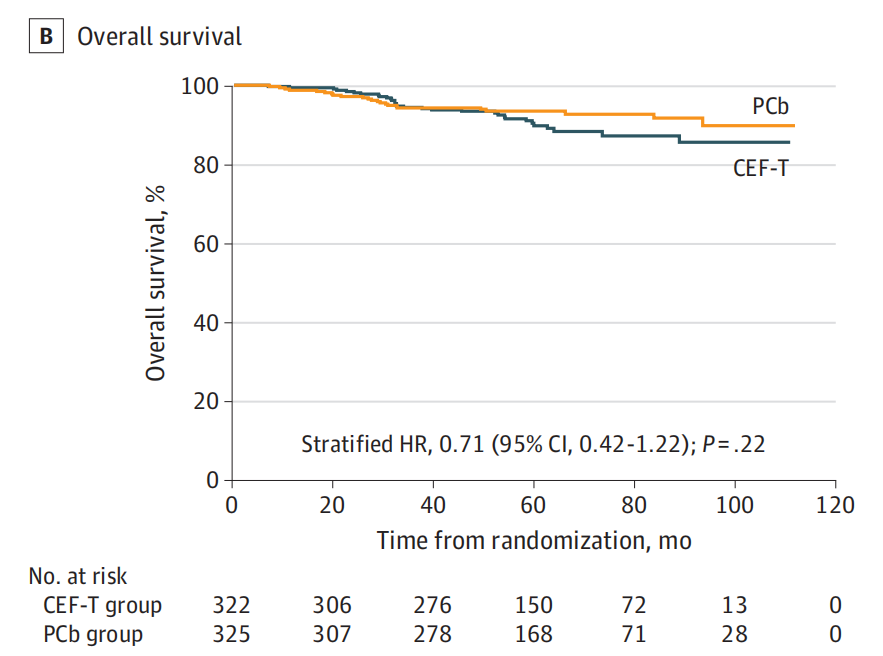Click the 28 at-risk count
Screen dimensions: 883x656
tap(735, 634)
